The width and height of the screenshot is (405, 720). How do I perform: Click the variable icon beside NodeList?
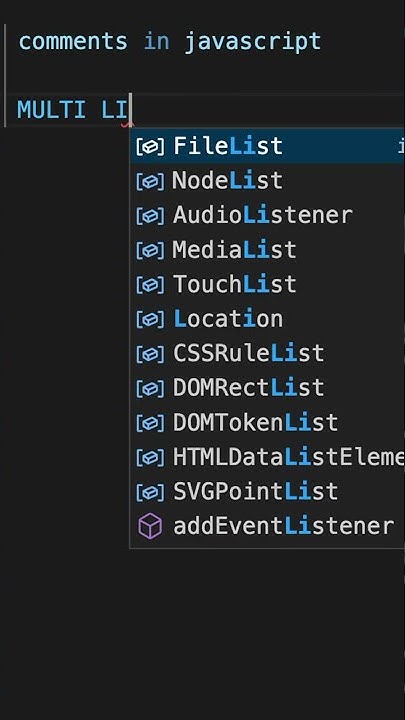[150, 181]
